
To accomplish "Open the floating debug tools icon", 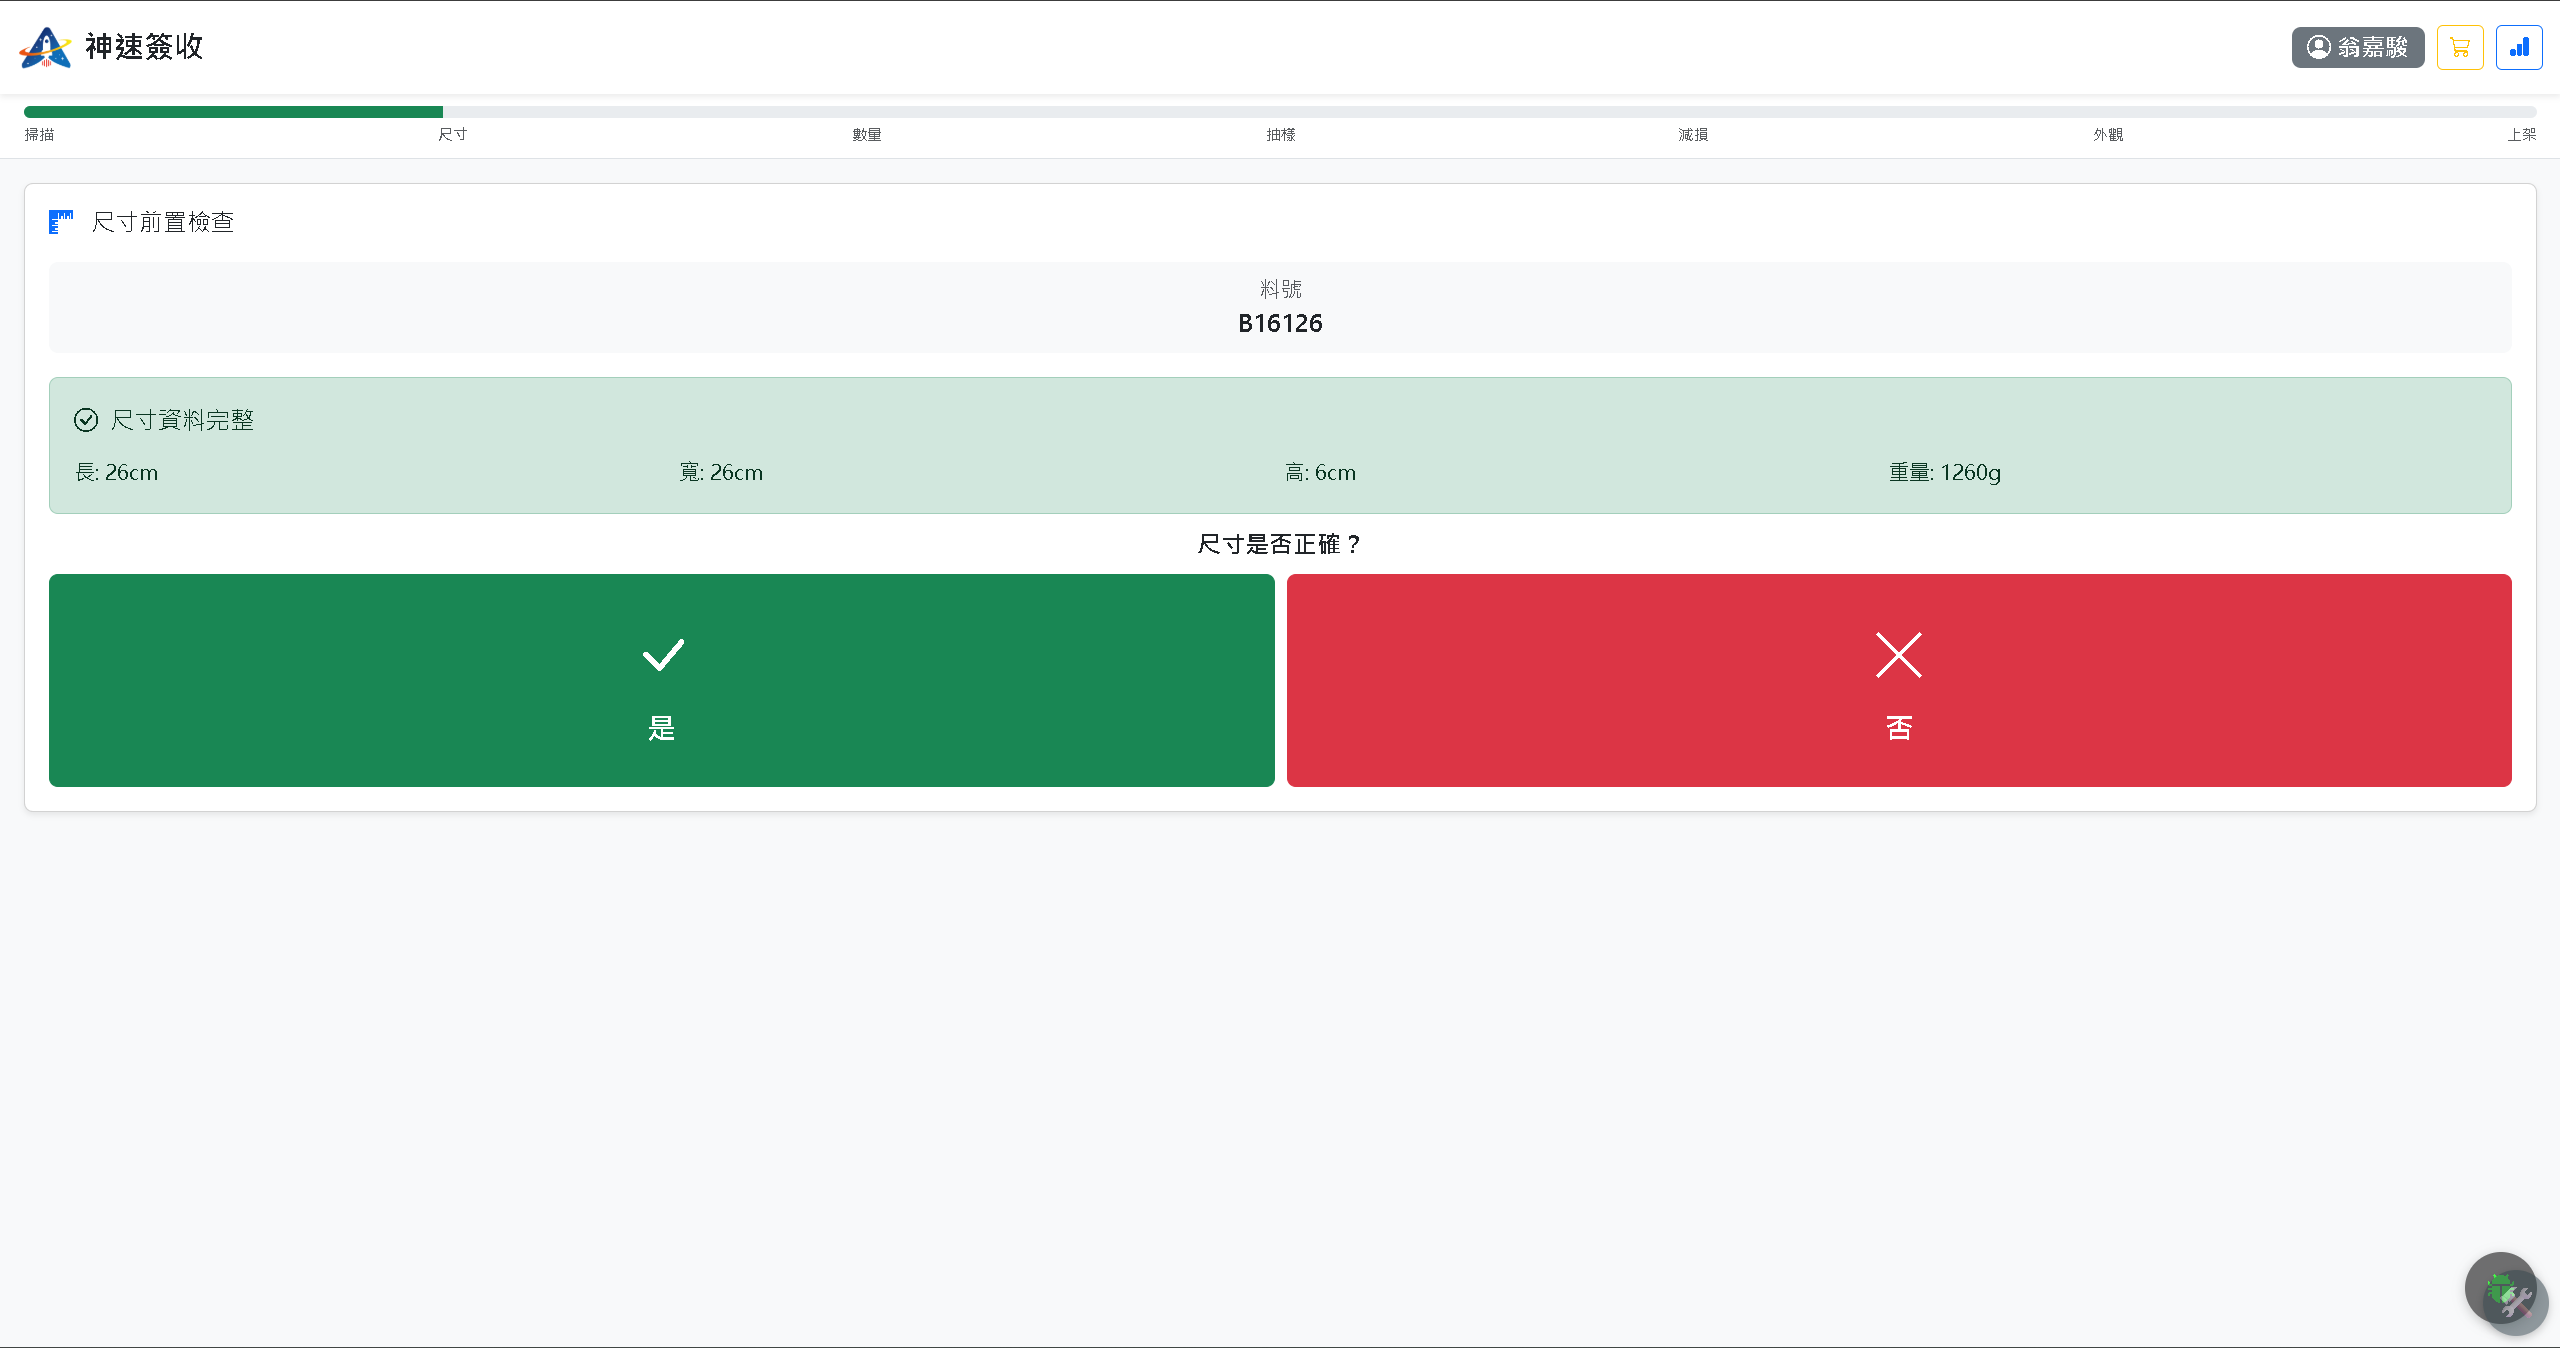I will pos(2507,1294).
